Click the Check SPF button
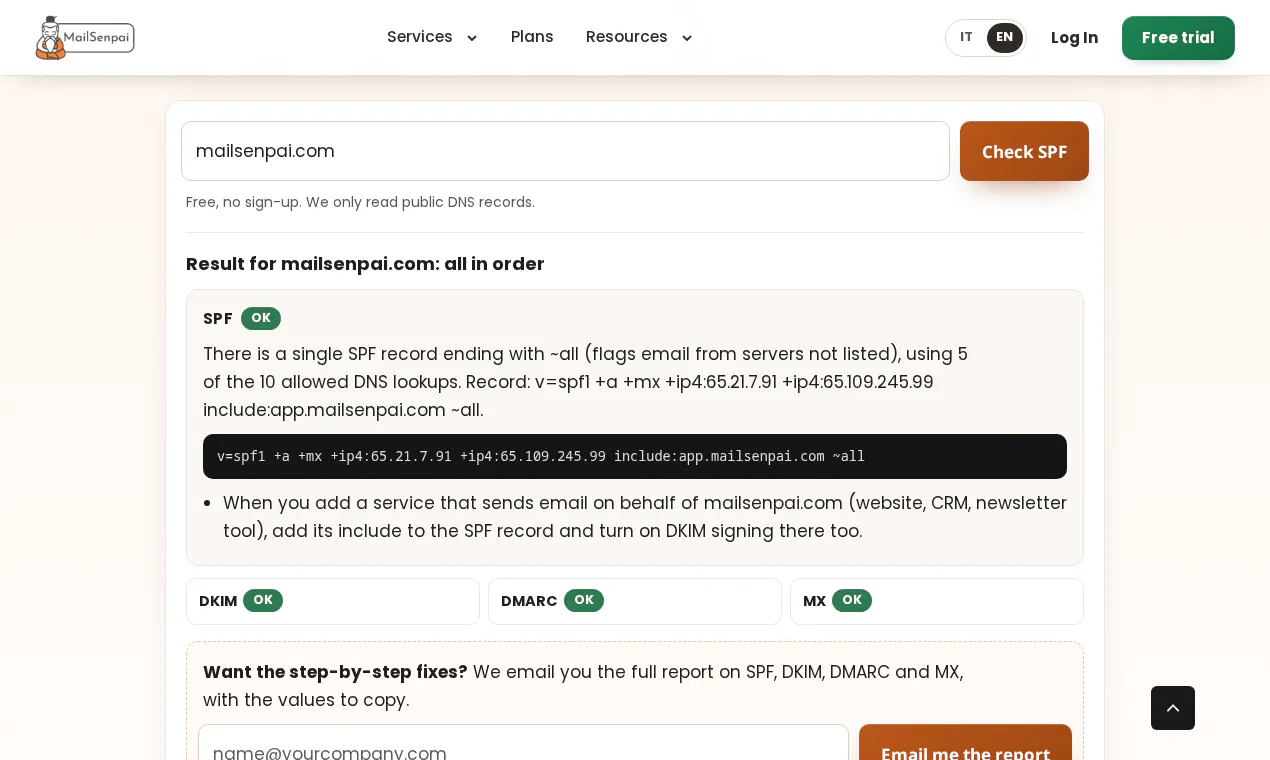 pyautogui.click(x=1024, y=151)
